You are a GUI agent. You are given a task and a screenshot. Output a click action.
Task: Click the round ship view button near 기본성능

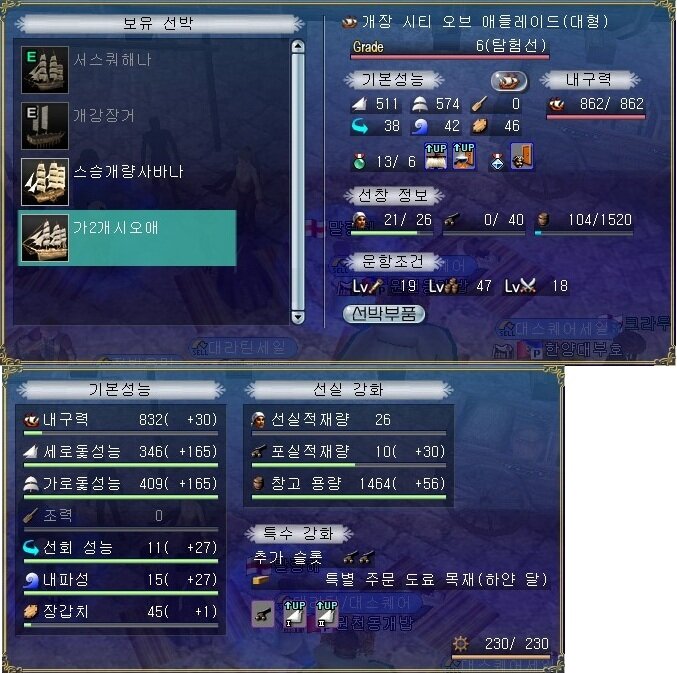click(509, 81)
